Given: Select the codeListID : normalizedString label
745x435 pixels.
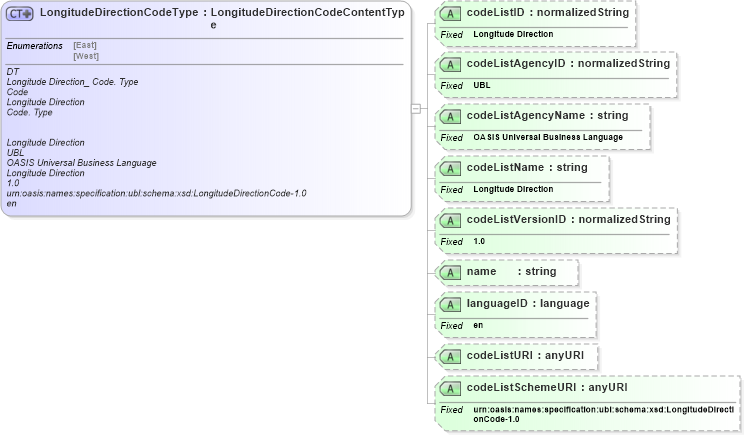Looking at the screenshot, I should [548, 12].
